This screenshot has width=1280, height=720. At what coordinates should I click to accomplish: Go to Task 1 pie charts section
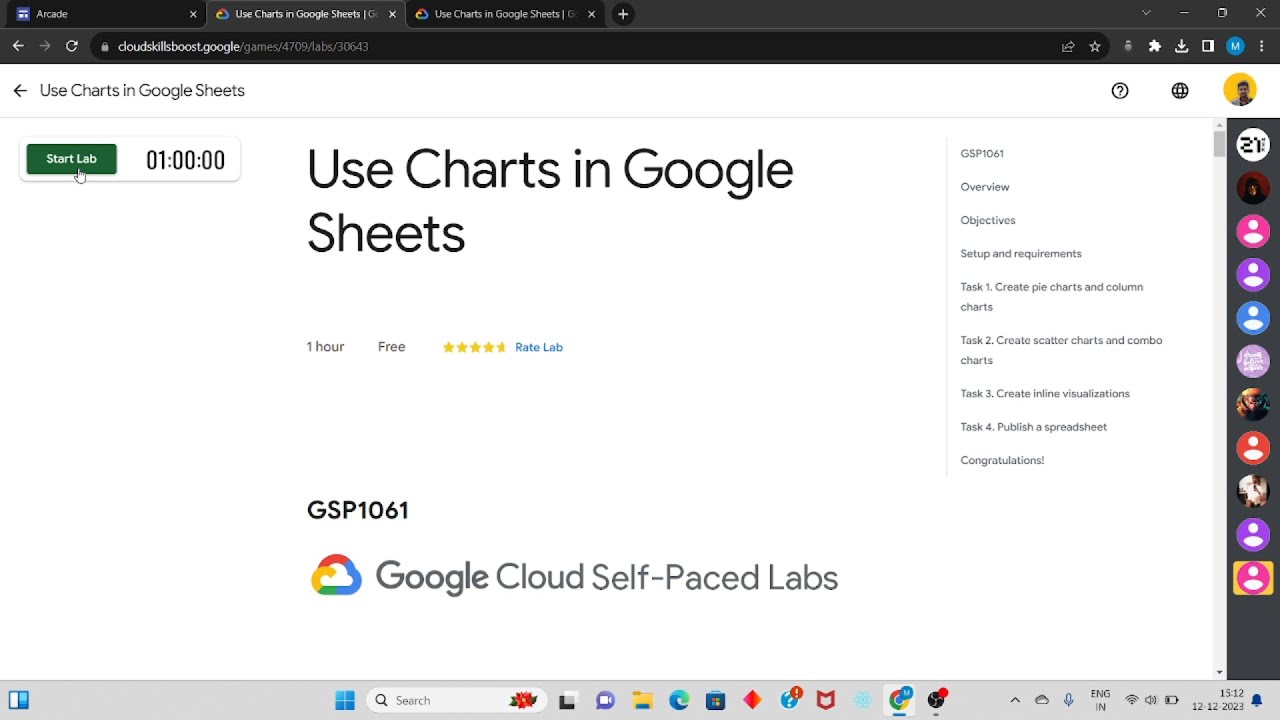(x=1052, y=297)
